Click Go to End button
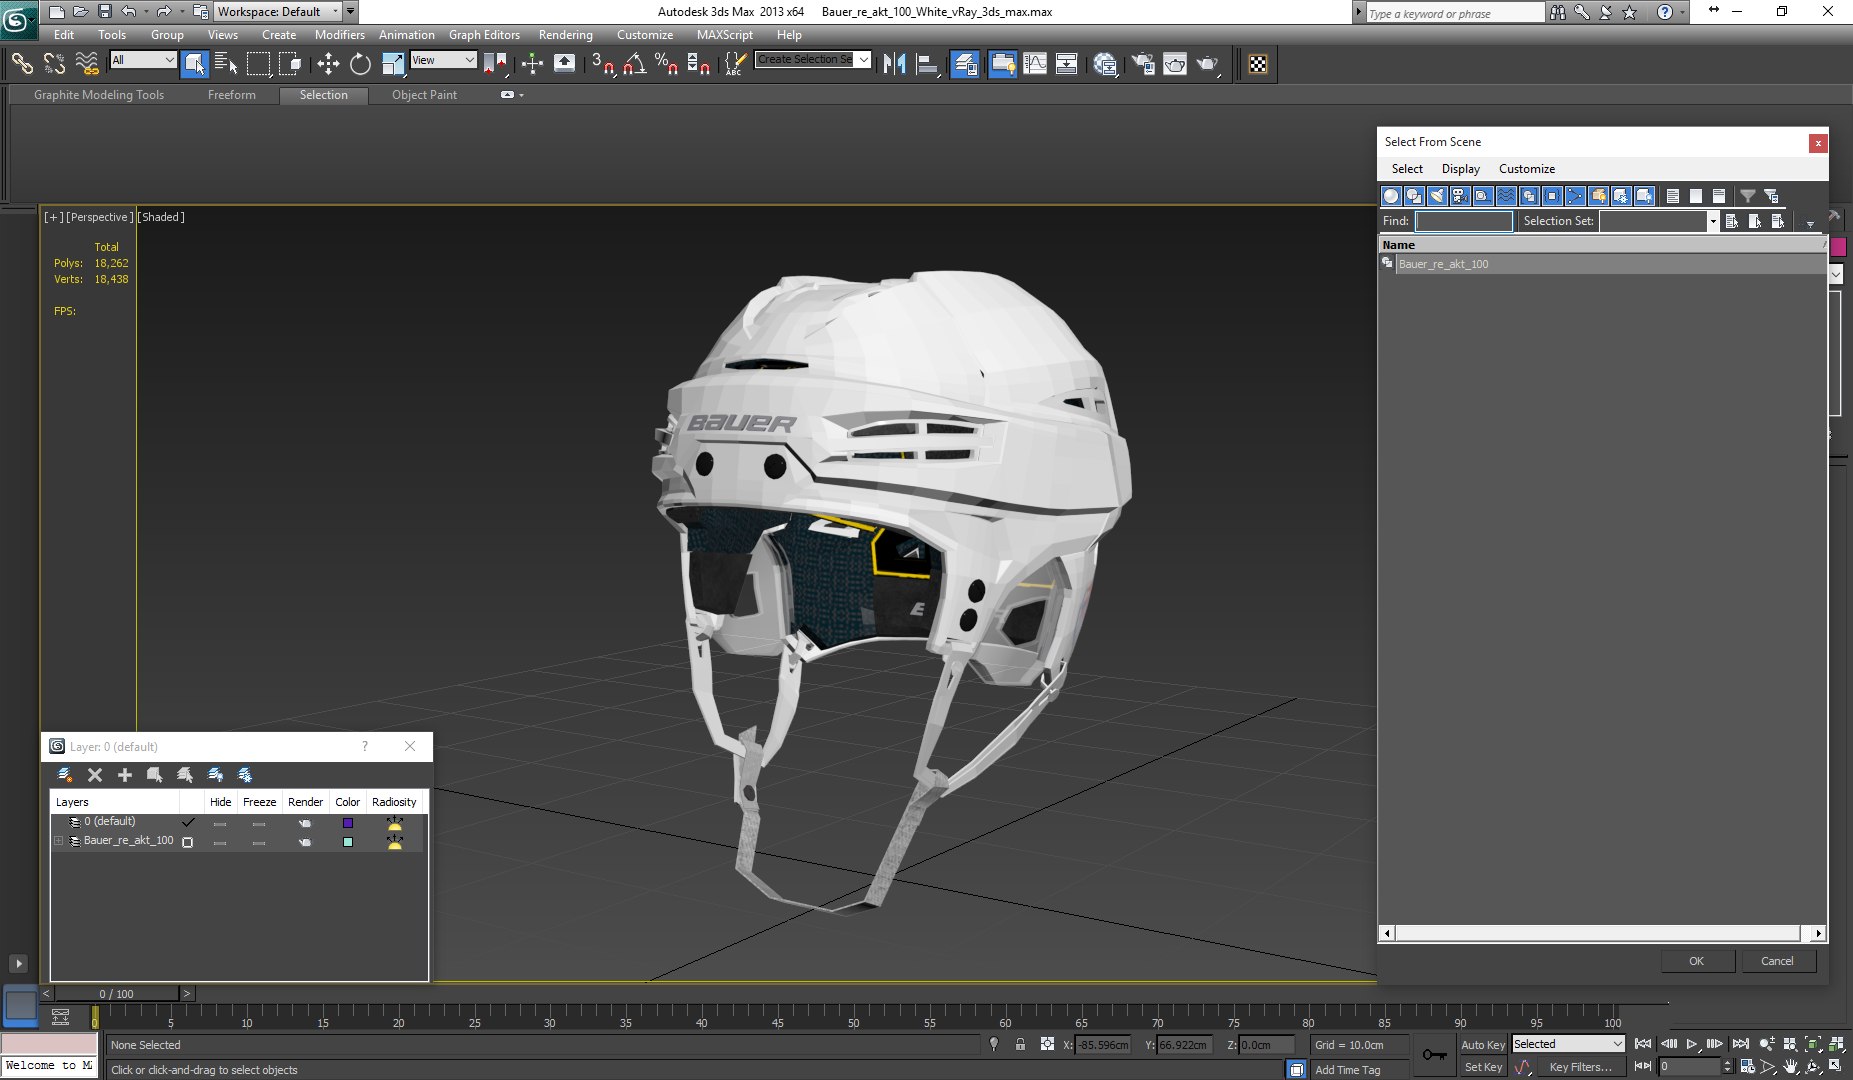This screenshot has height=1080, width=1853. coord(1740,1044)
